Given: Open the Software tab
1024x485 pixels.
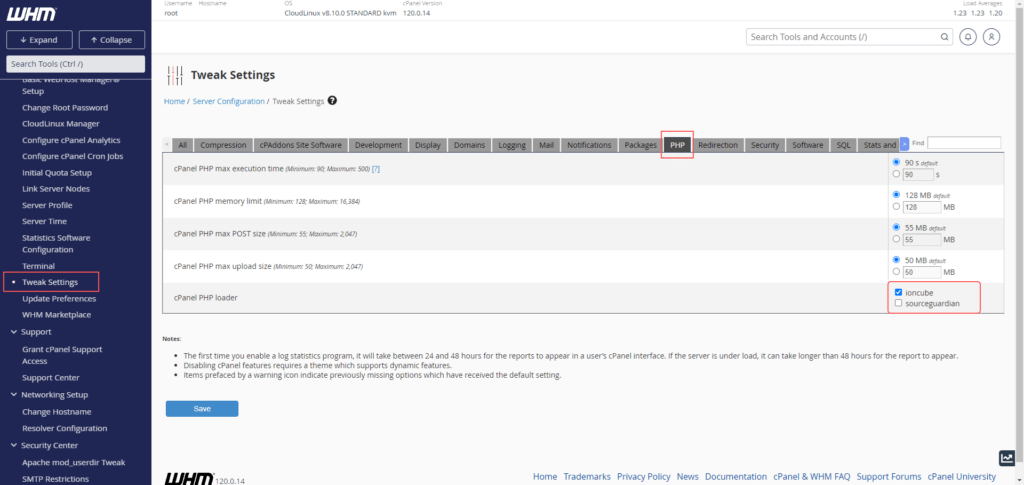Looking at the screenshot, I should 808,145.
